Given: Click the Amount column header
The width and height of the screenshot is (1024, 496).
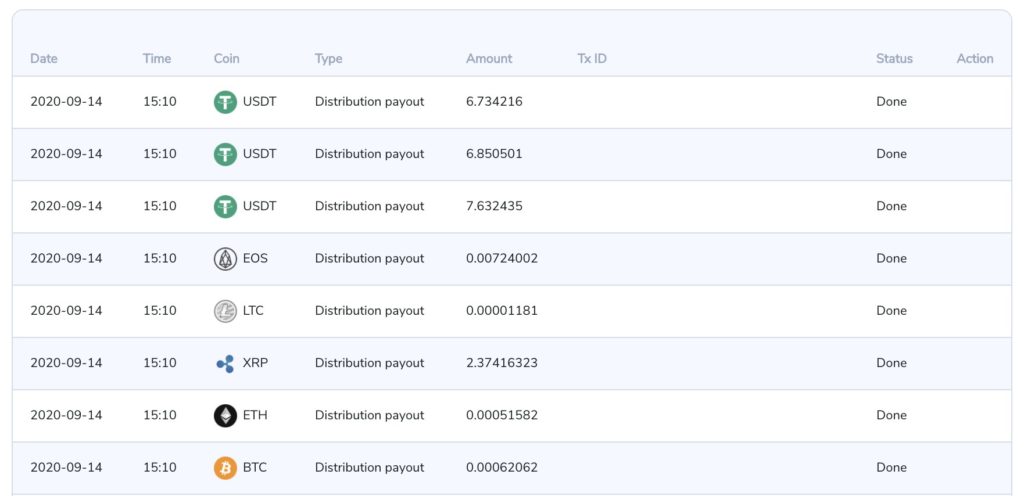Looking at the screenshot, I should 489,59.
